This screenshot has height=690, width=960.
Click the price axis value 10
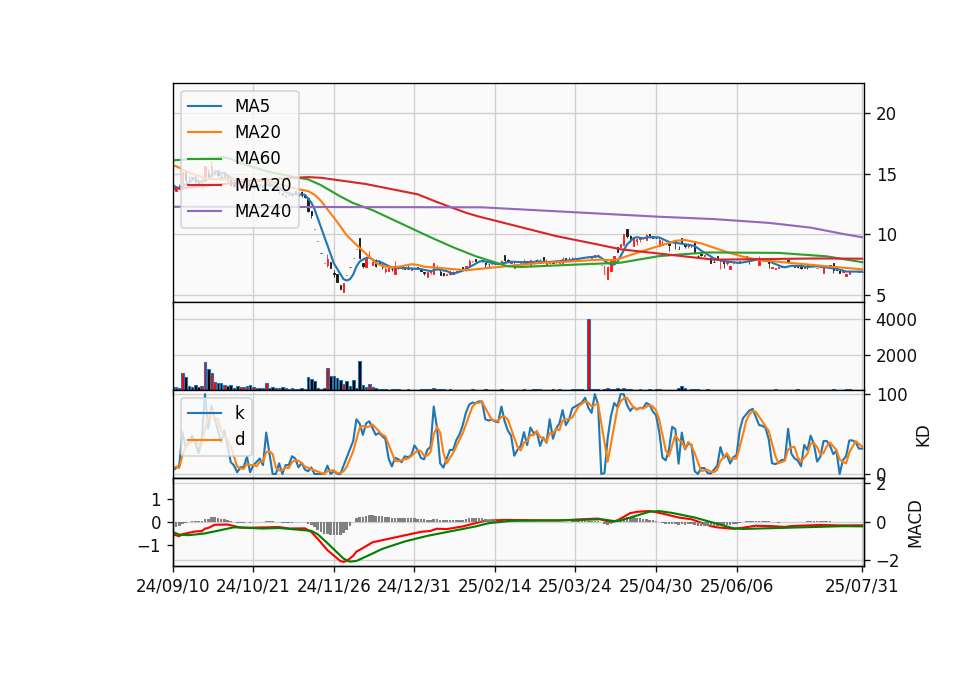coord(886,235)
